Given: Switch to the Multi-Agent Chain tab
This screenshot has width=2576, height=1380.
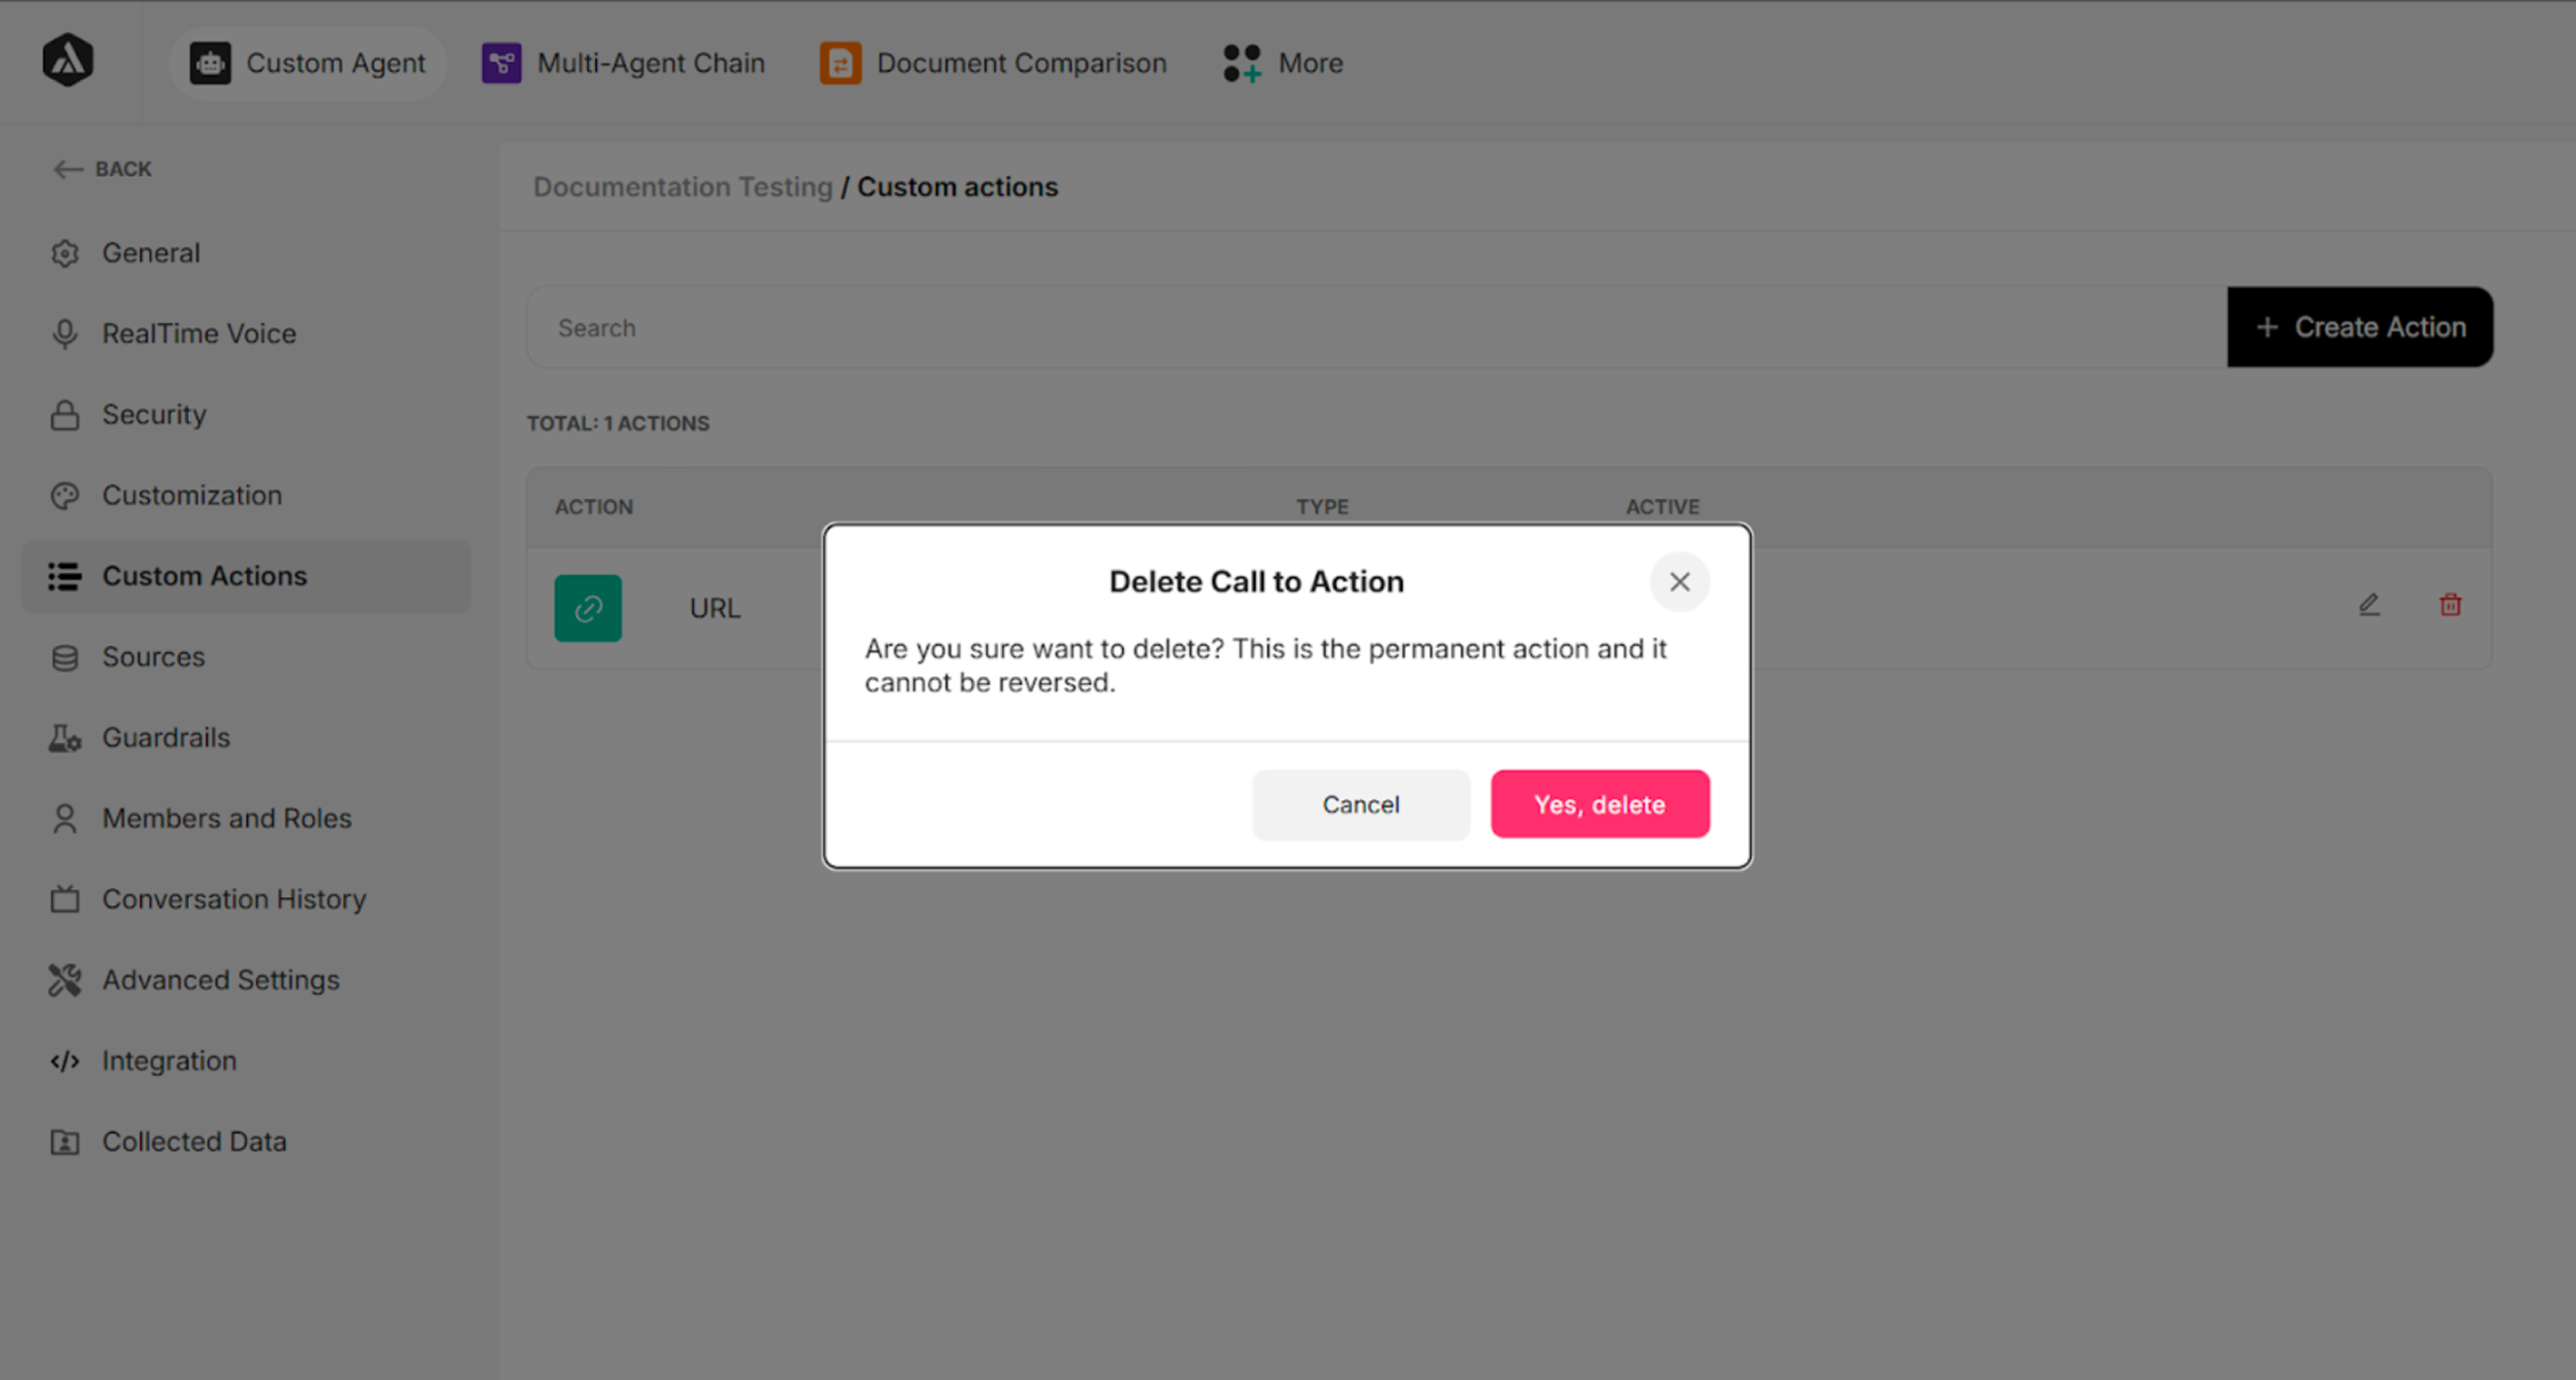Looking at the screenshot, I should (x=624, y=62).
